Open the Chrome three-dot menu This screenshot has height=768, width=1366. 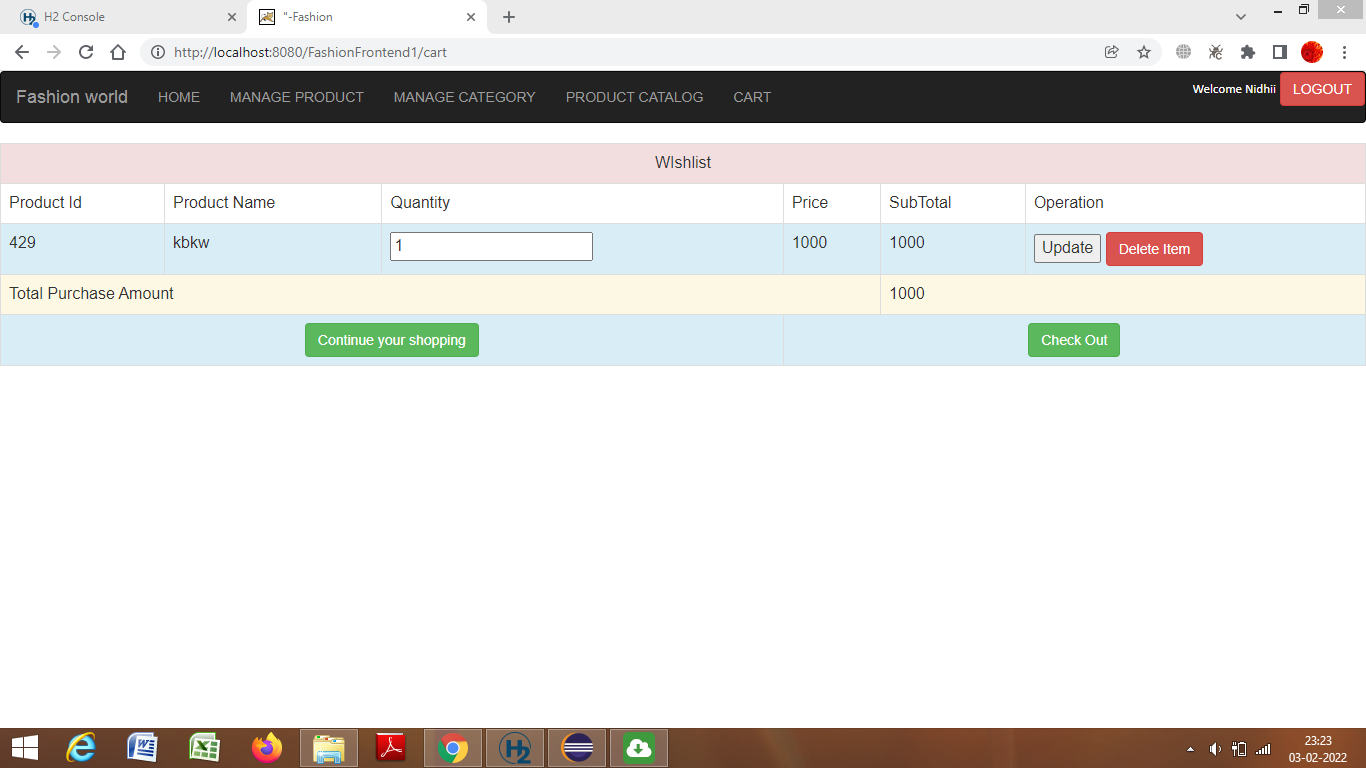coord(1345,51)
